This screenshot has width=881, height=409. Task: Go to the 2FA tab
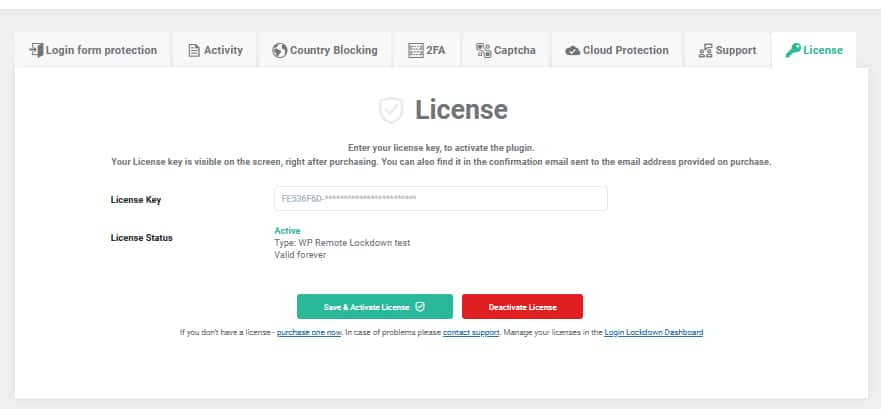pyautogui.click(x=427, y=50)
